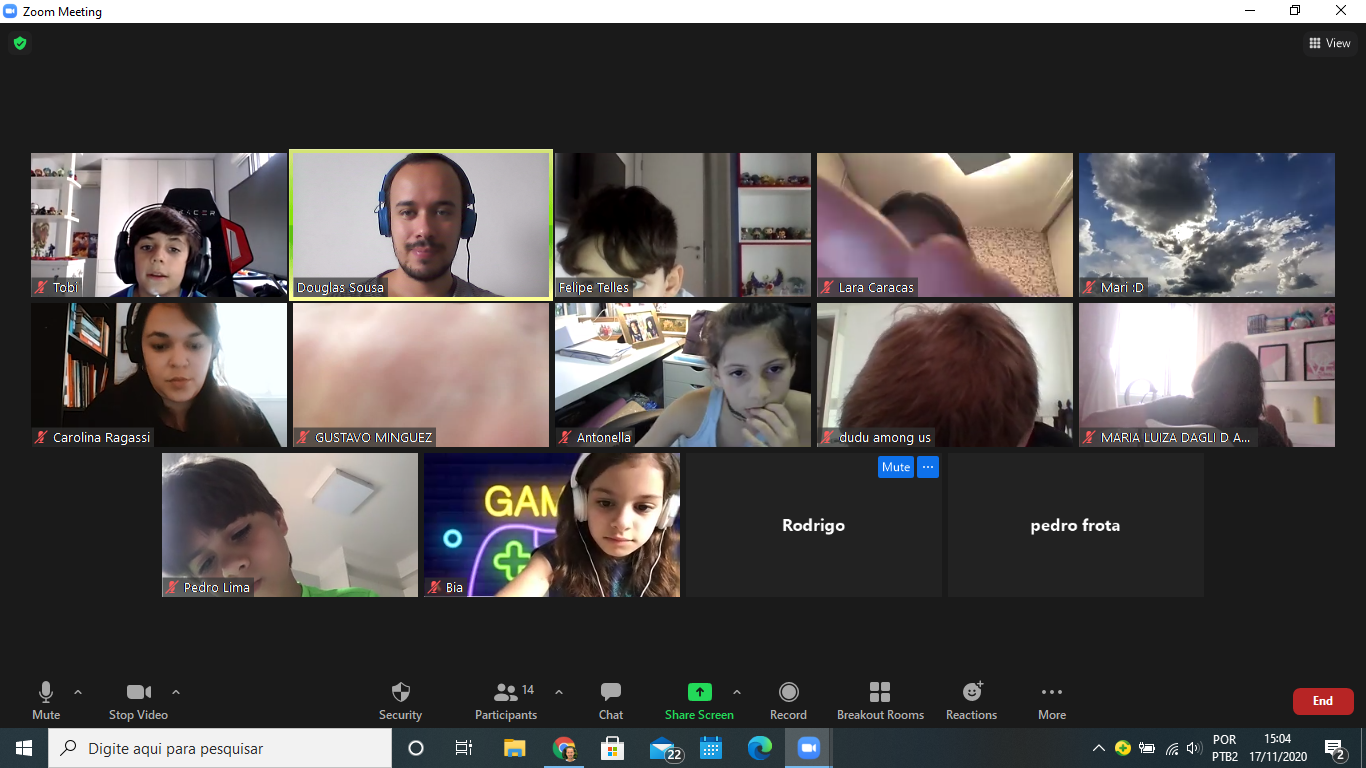
Task: Select Bia's video tile
Action: click(552, 525)
